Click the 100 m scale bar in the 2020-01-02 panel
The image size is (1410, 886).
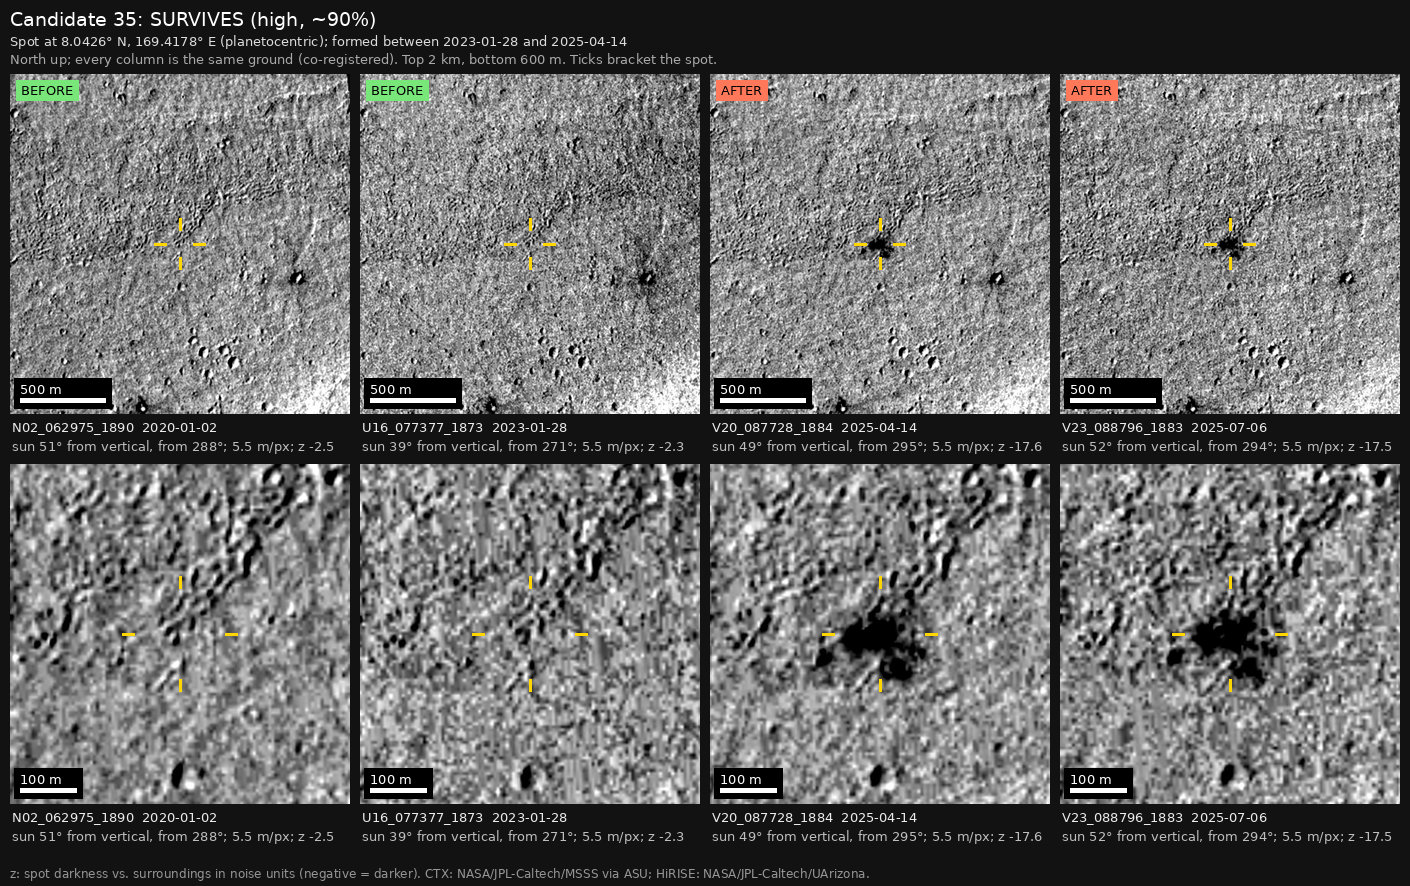click(x=48, y=783)
